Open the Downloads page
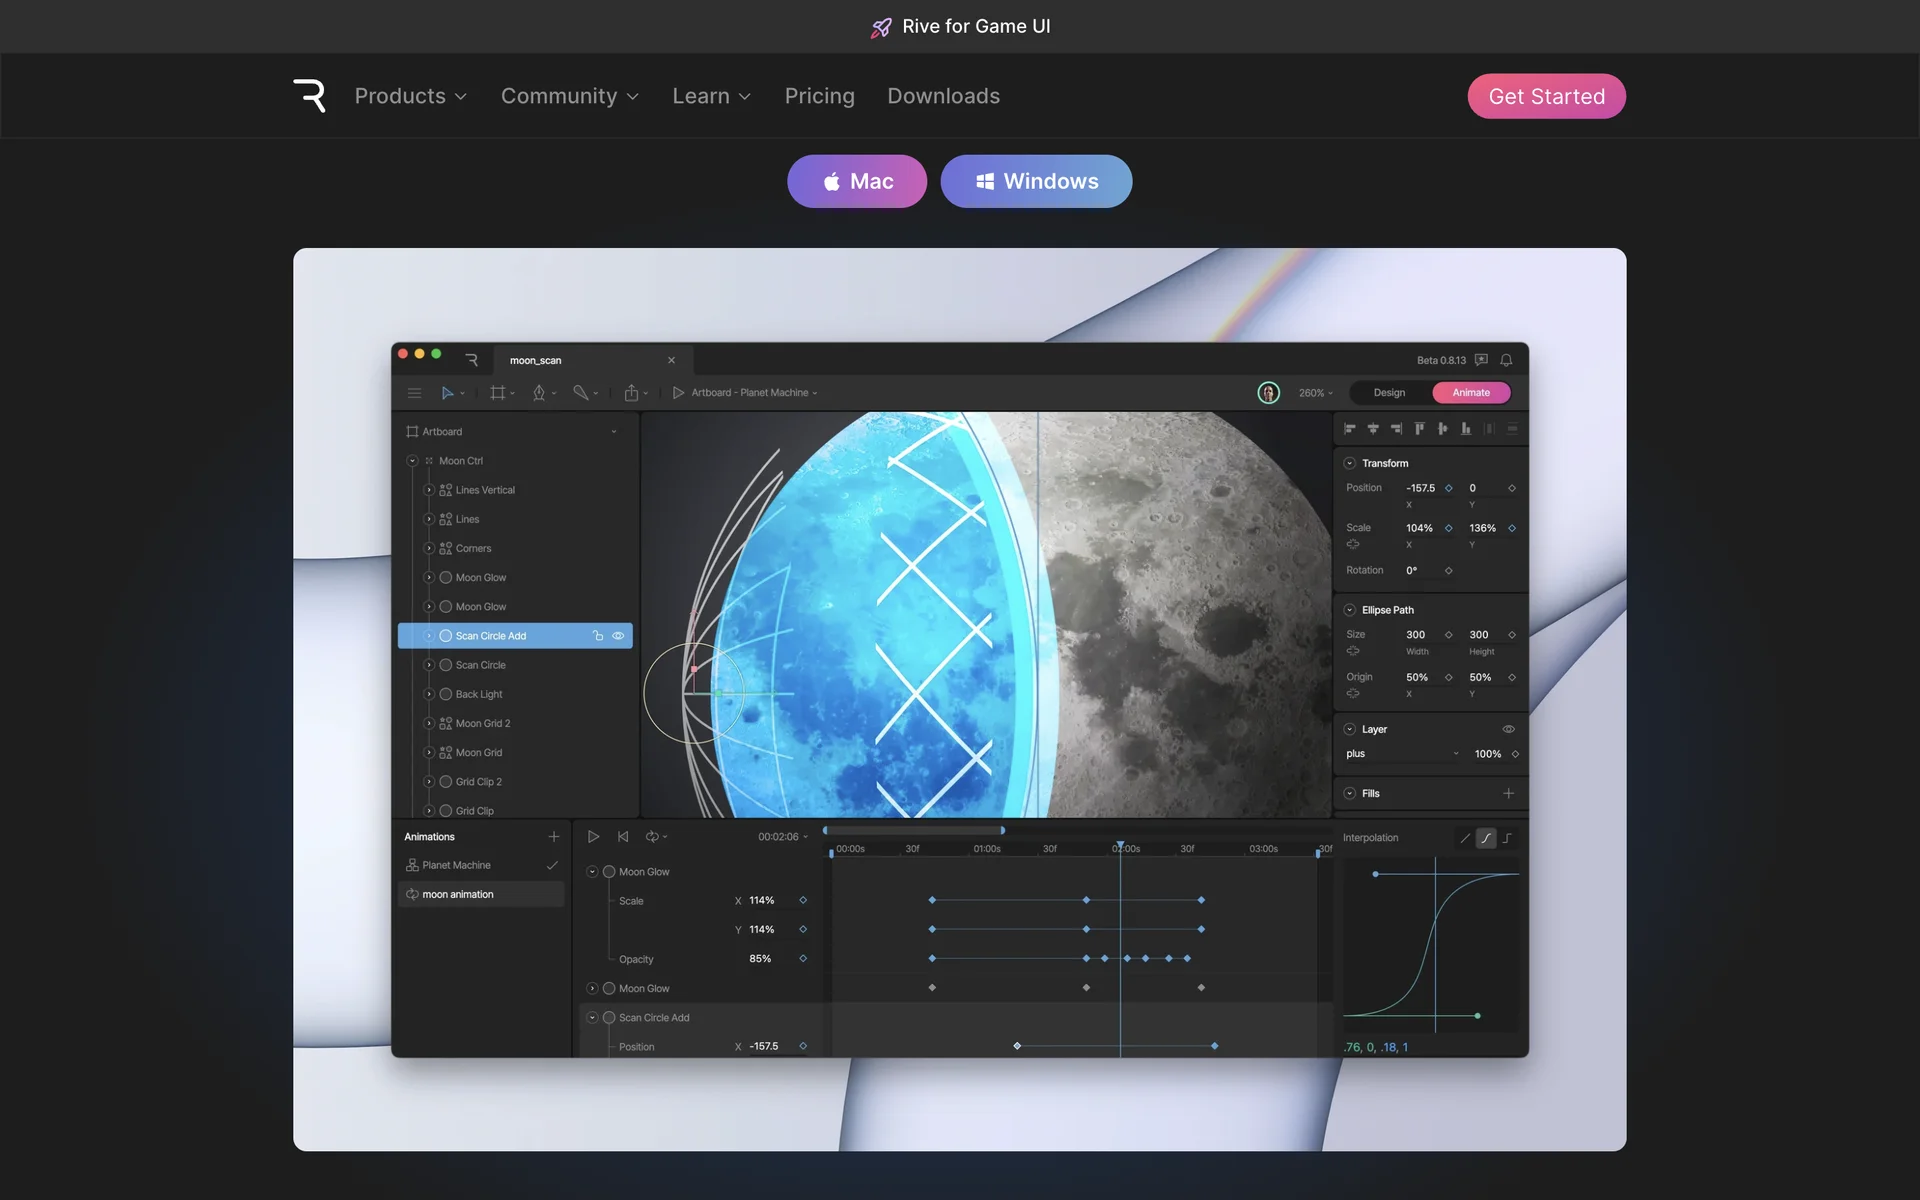 click(943, 96)
